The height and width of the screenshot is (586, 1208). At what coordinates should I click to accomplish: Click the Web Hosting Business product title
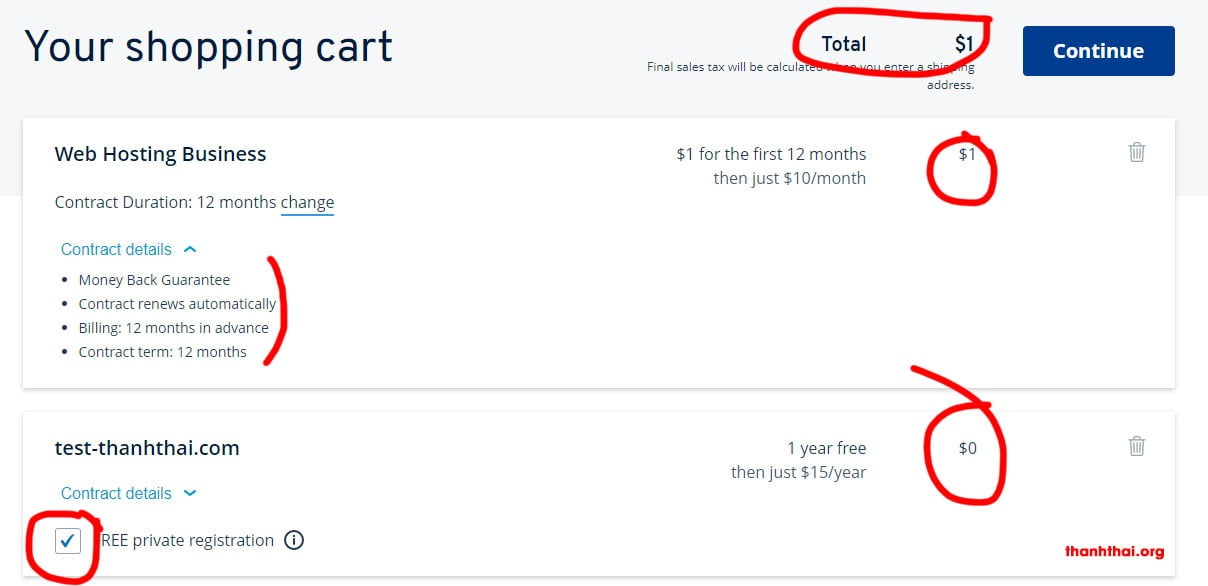(160, 154)
